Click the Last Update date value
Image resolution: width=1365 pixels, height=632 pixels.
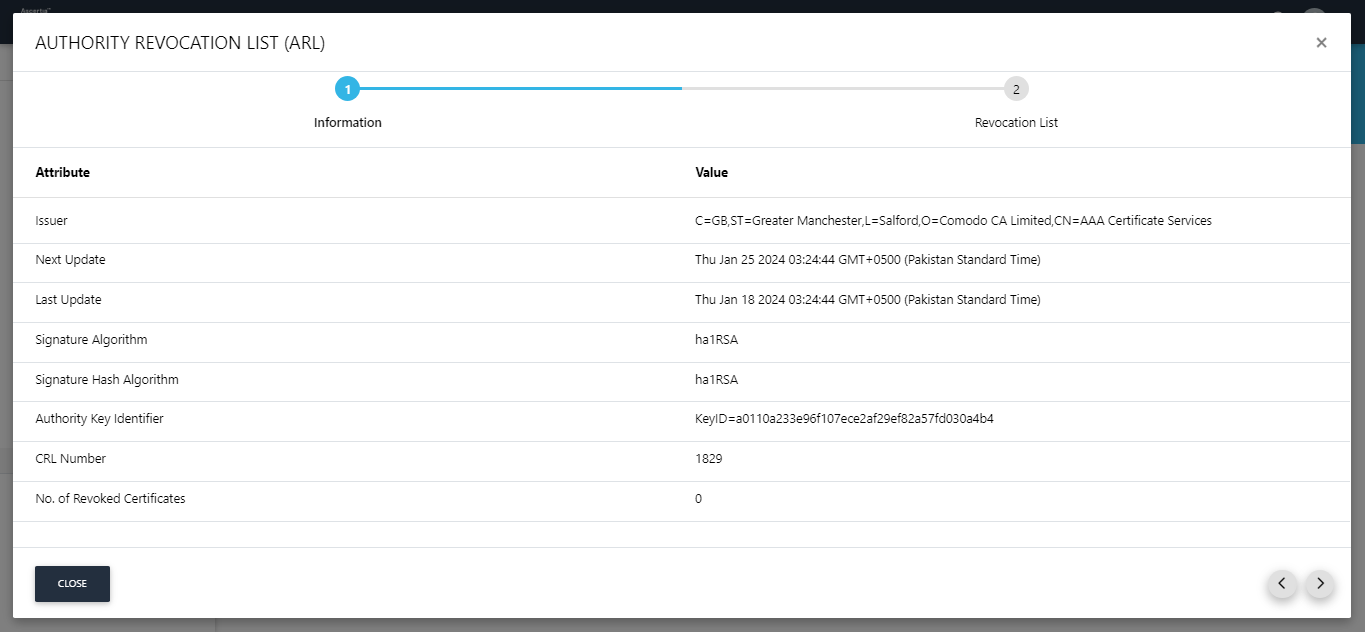tap(867, 300)
